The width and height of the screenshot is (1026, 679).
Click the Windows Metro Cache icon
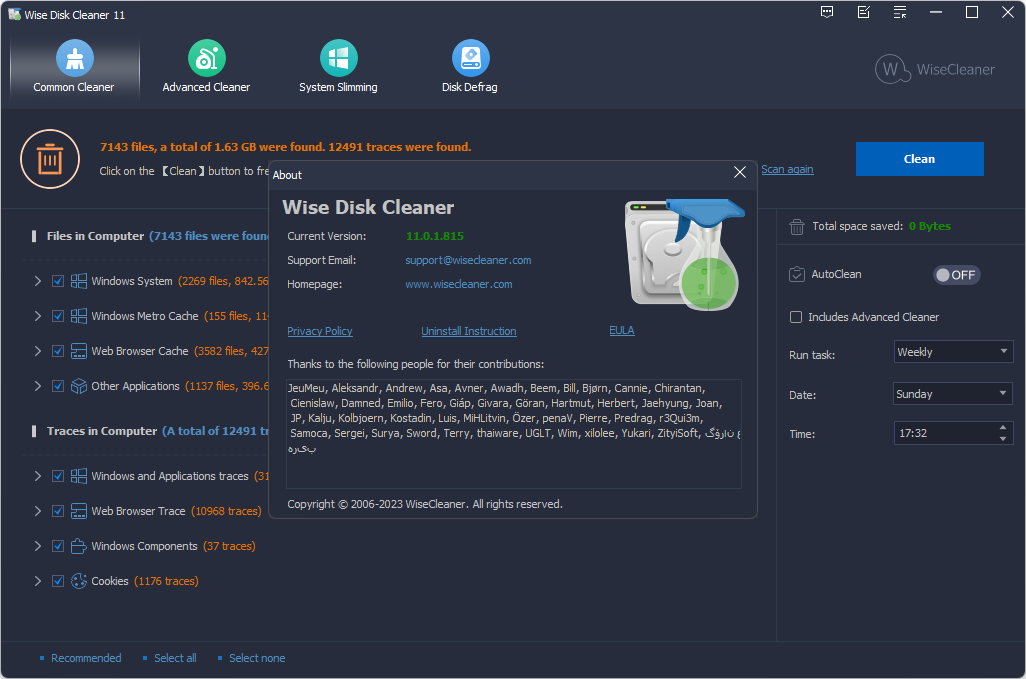tap(79, 316)
